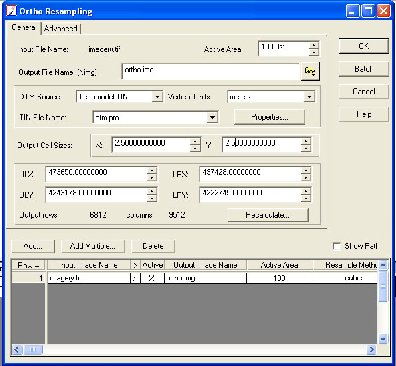Decrease the ULX value
Viewport: 396px width, 366px height.
[x=152, y=178]
